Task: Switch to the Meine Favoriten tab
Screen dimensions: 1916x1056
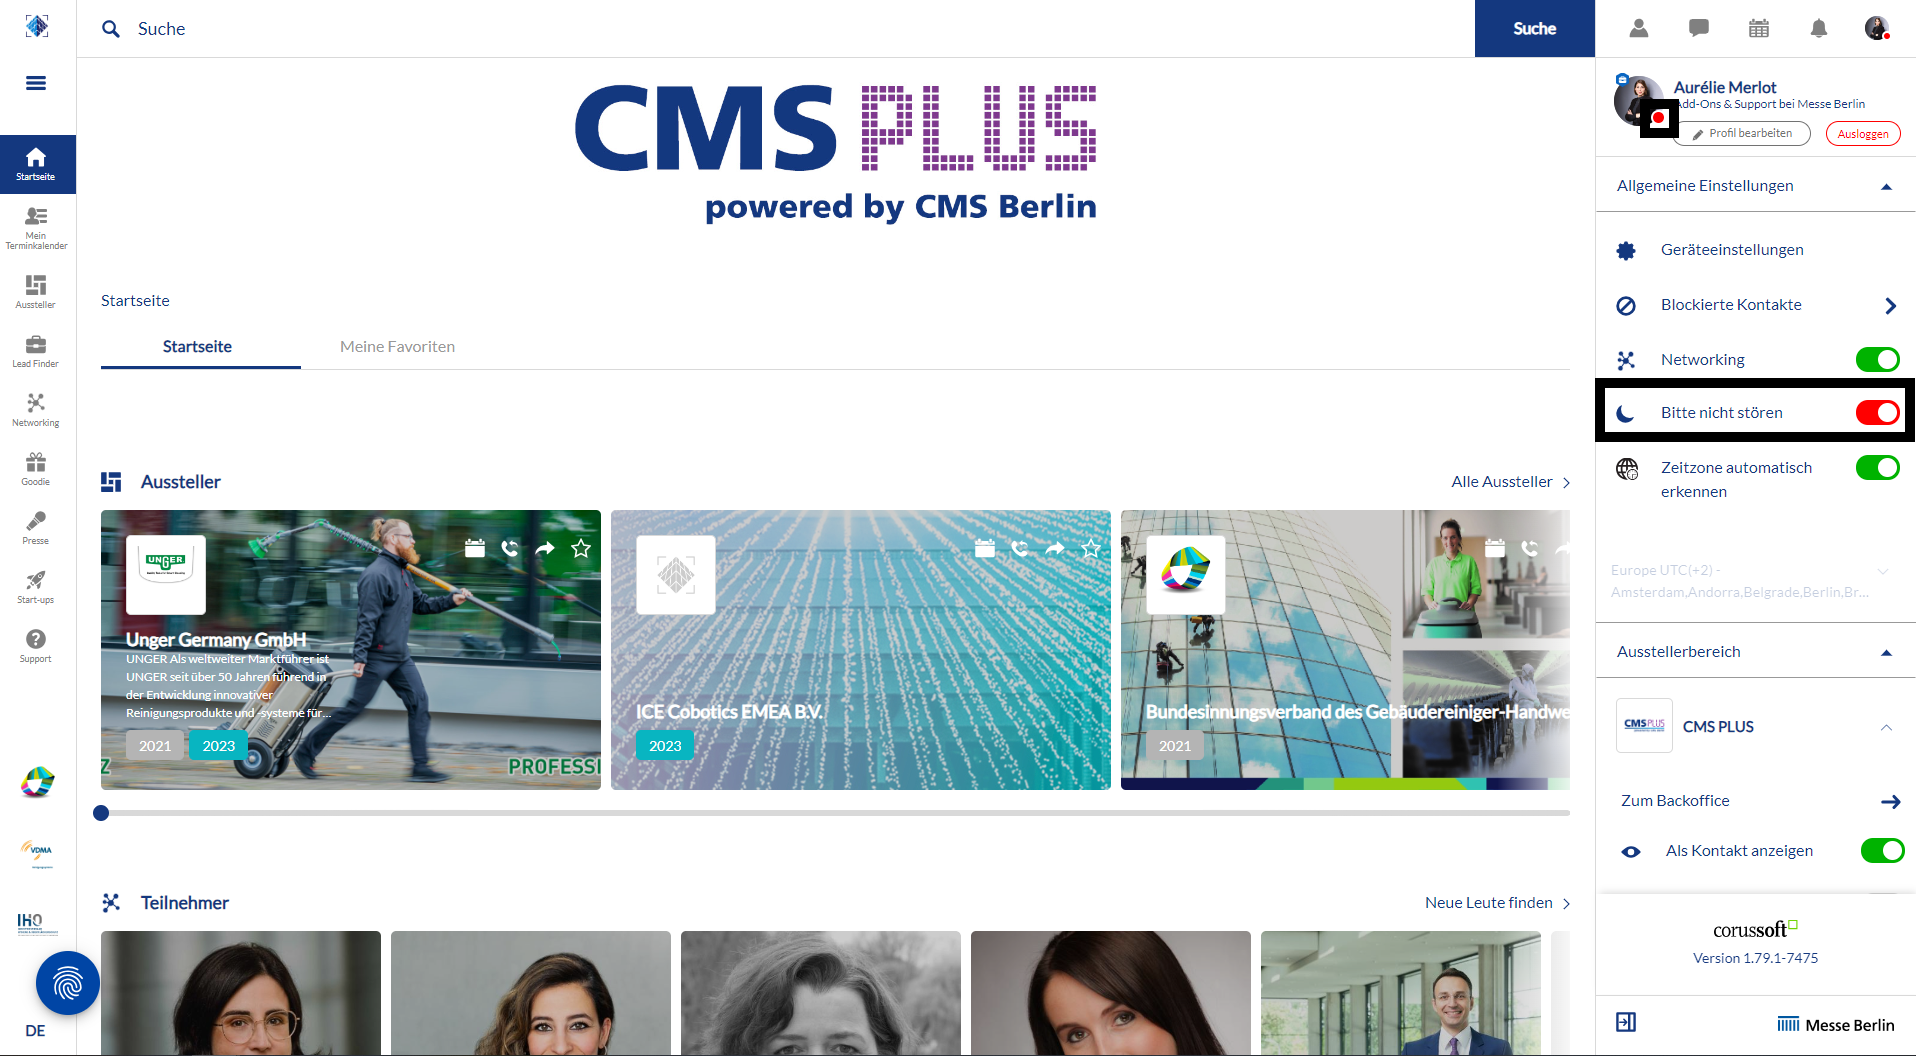Action: (x=397, y=347)
